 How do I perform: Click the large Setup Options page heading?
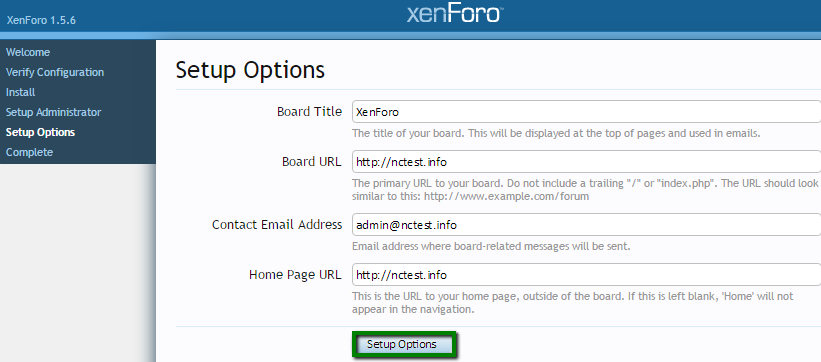tap(250, 70)
